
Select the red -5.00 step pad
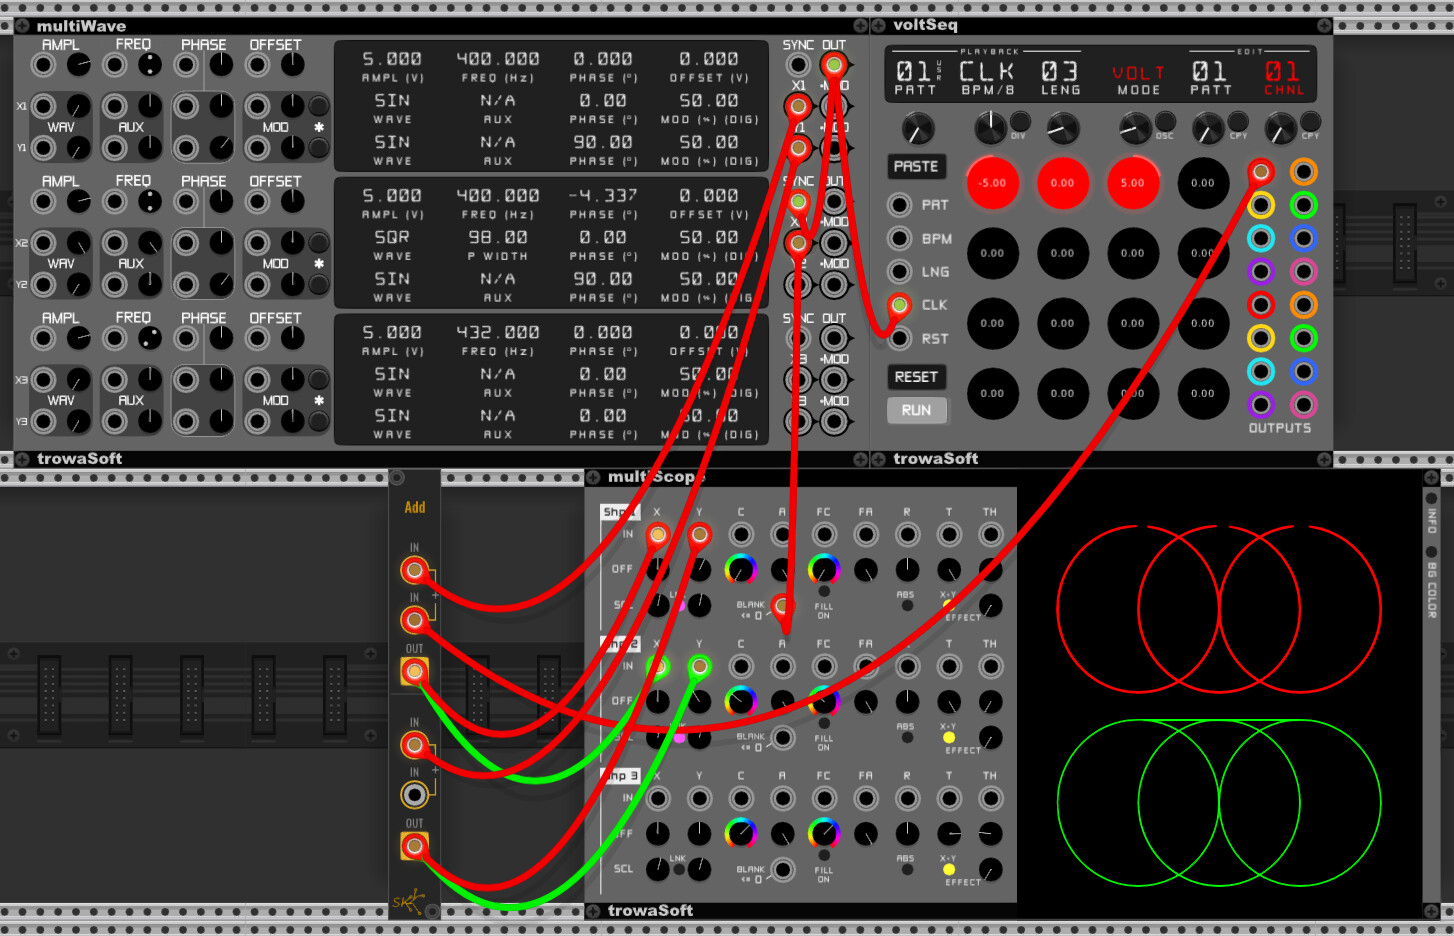[993, 183]
